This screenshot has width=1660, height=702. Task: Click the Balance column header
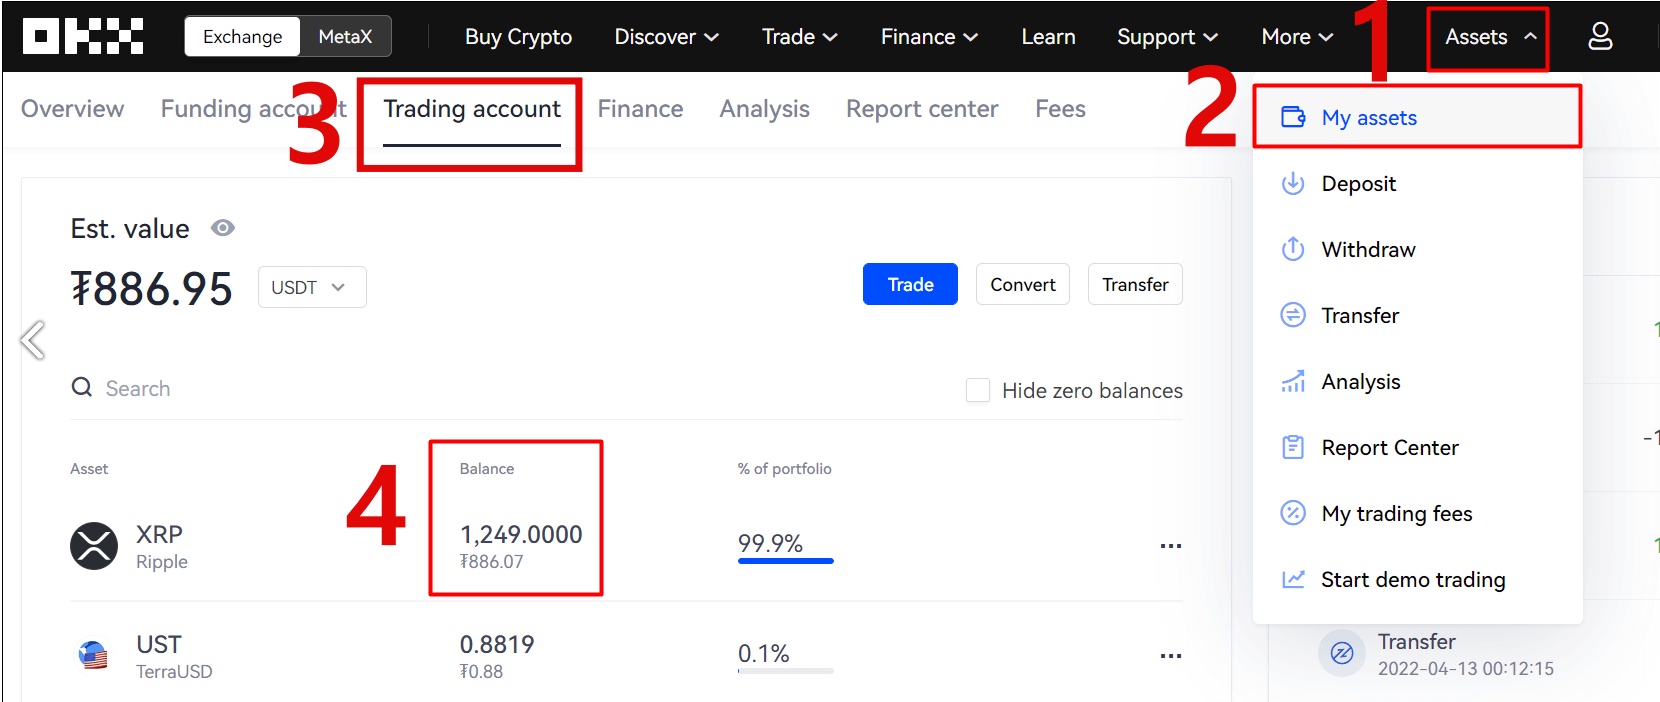coord(487,468)
